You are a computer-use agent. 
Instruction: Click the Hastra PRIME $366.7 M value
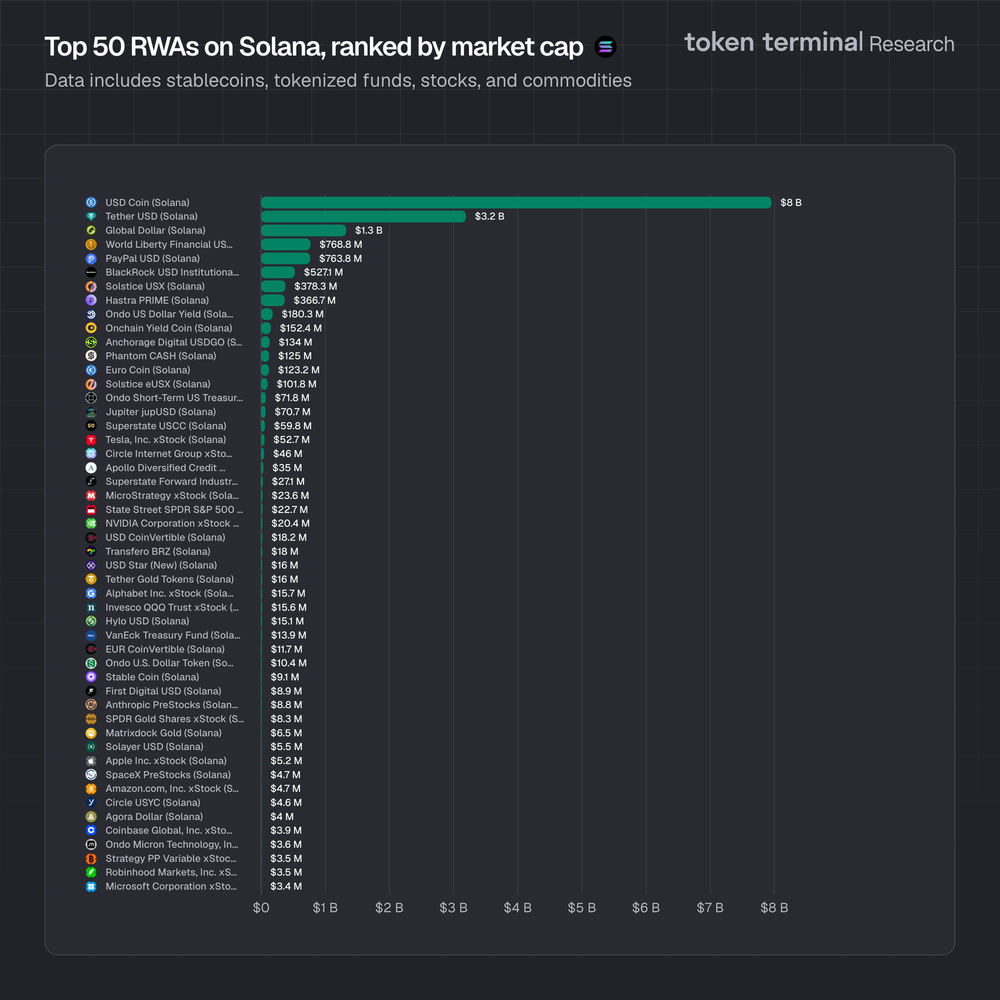(315, 300)
